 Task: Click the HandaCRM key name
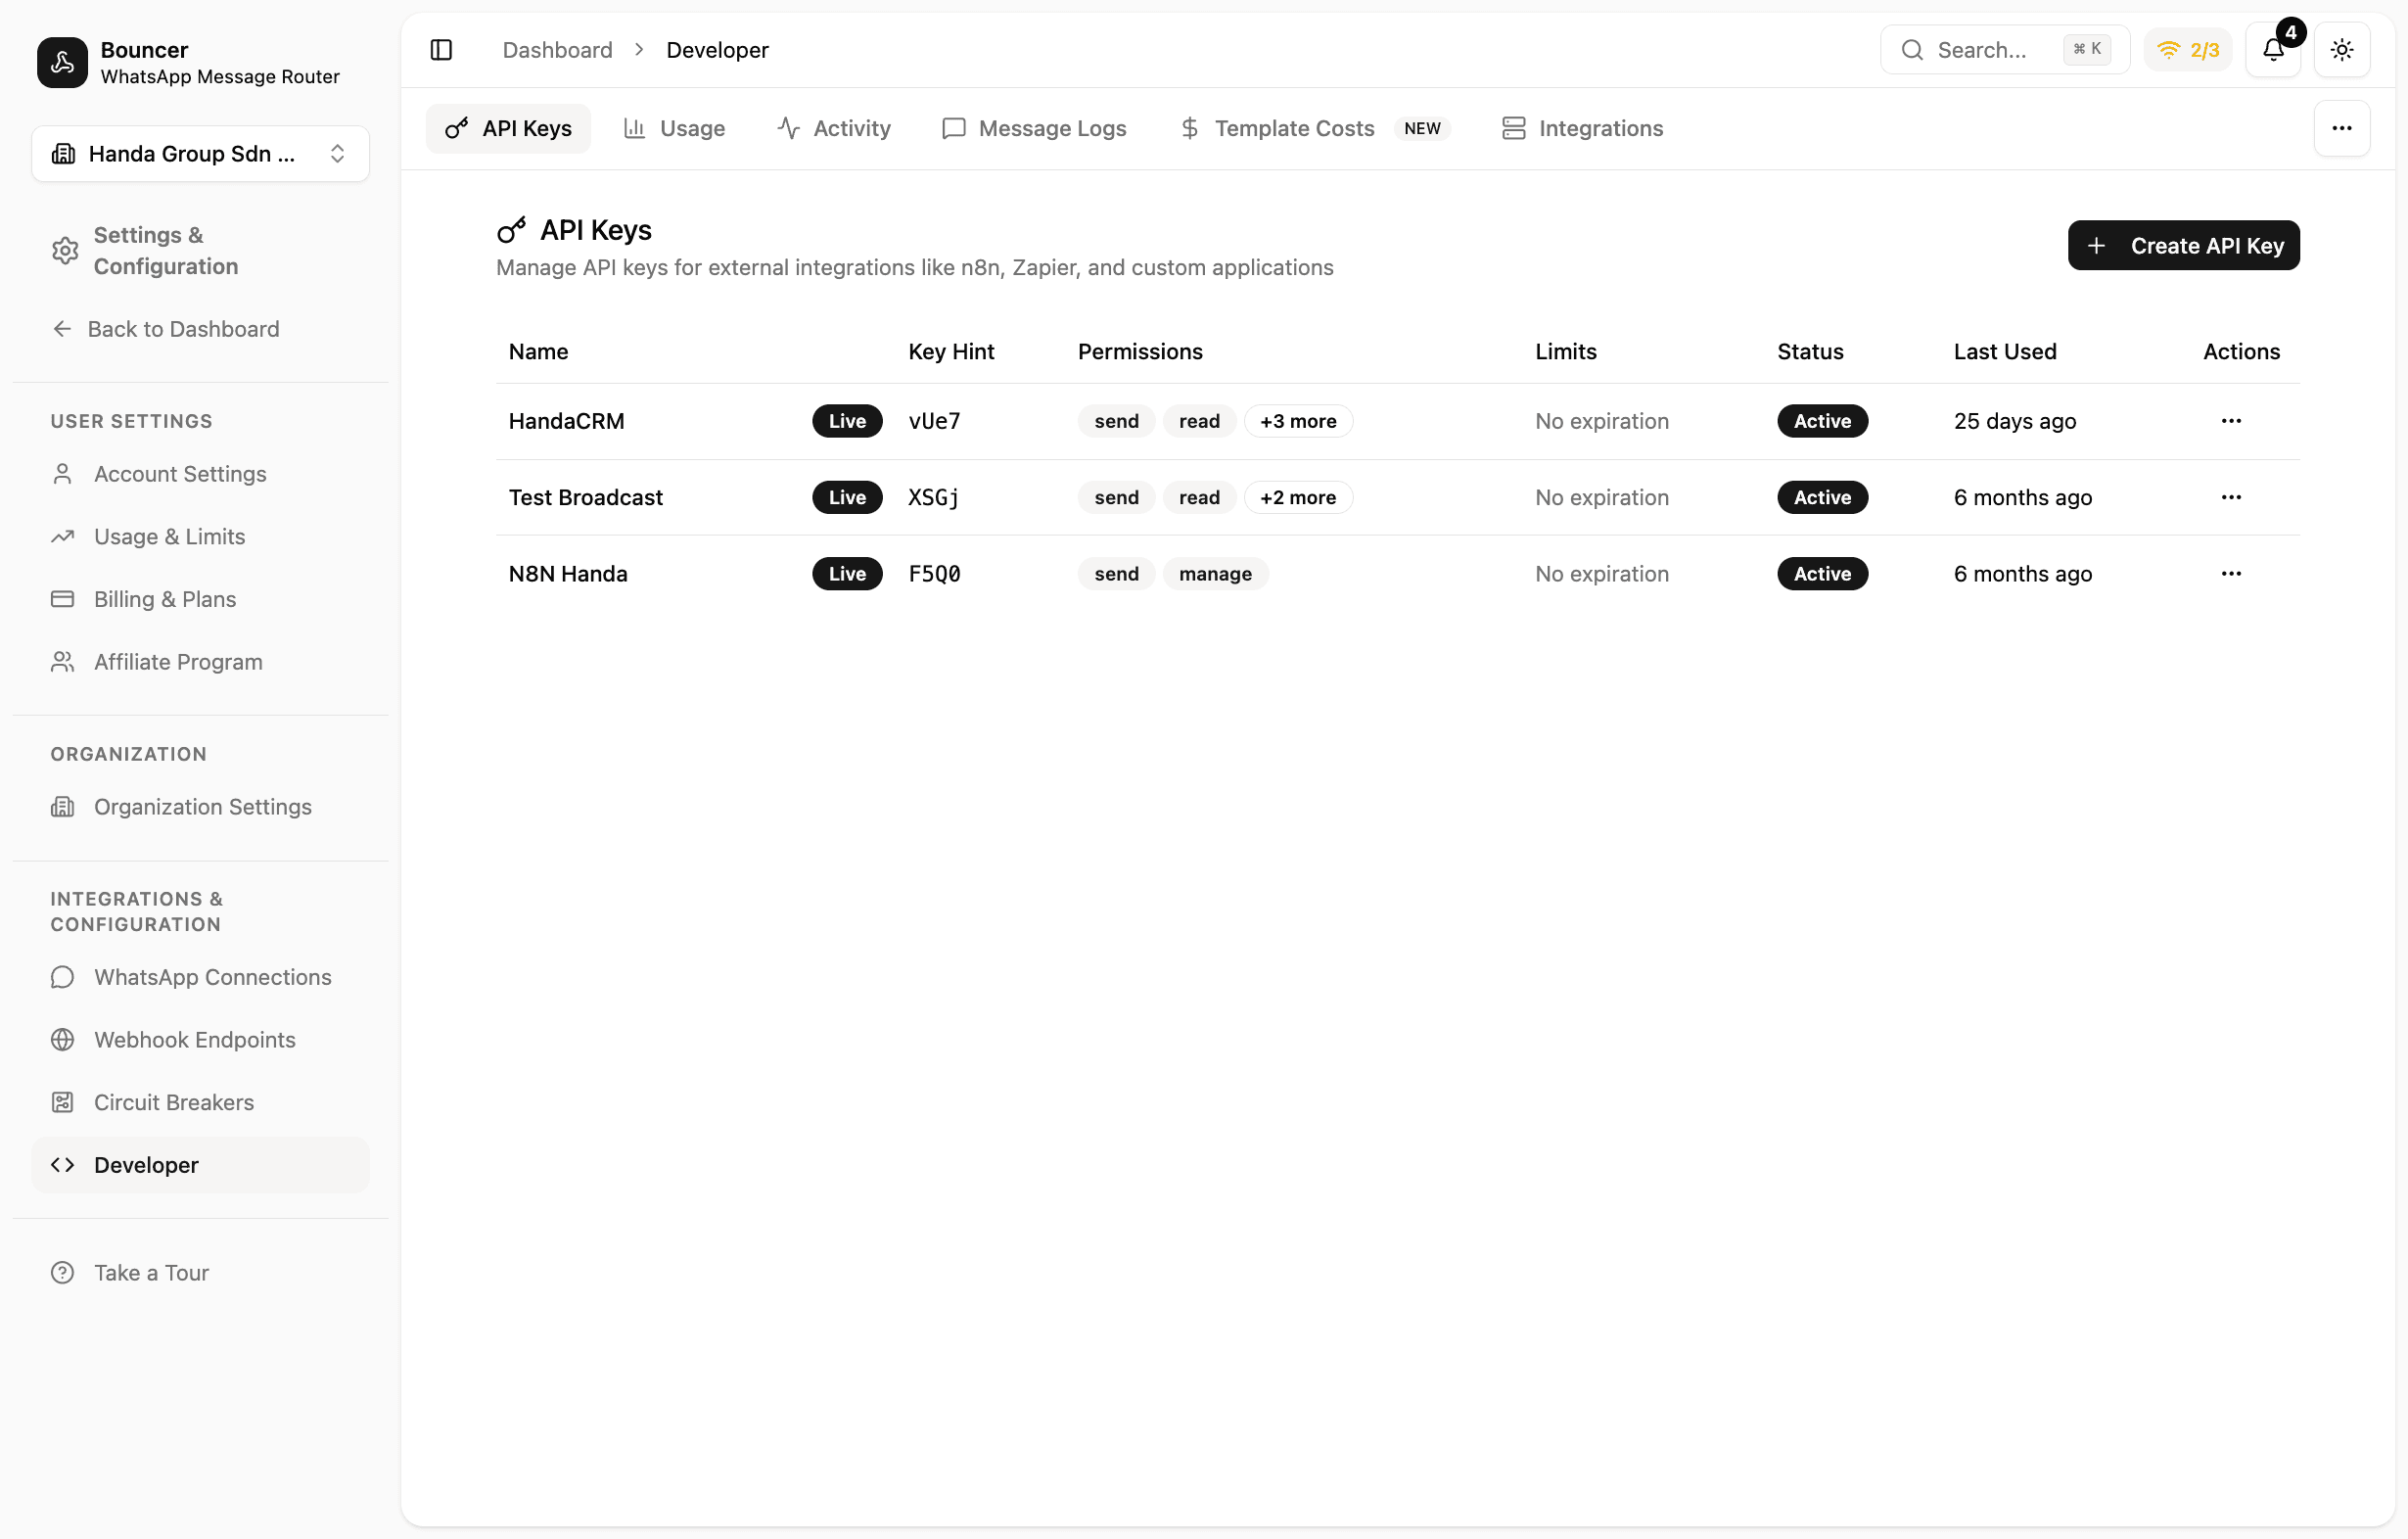point(566,421)
